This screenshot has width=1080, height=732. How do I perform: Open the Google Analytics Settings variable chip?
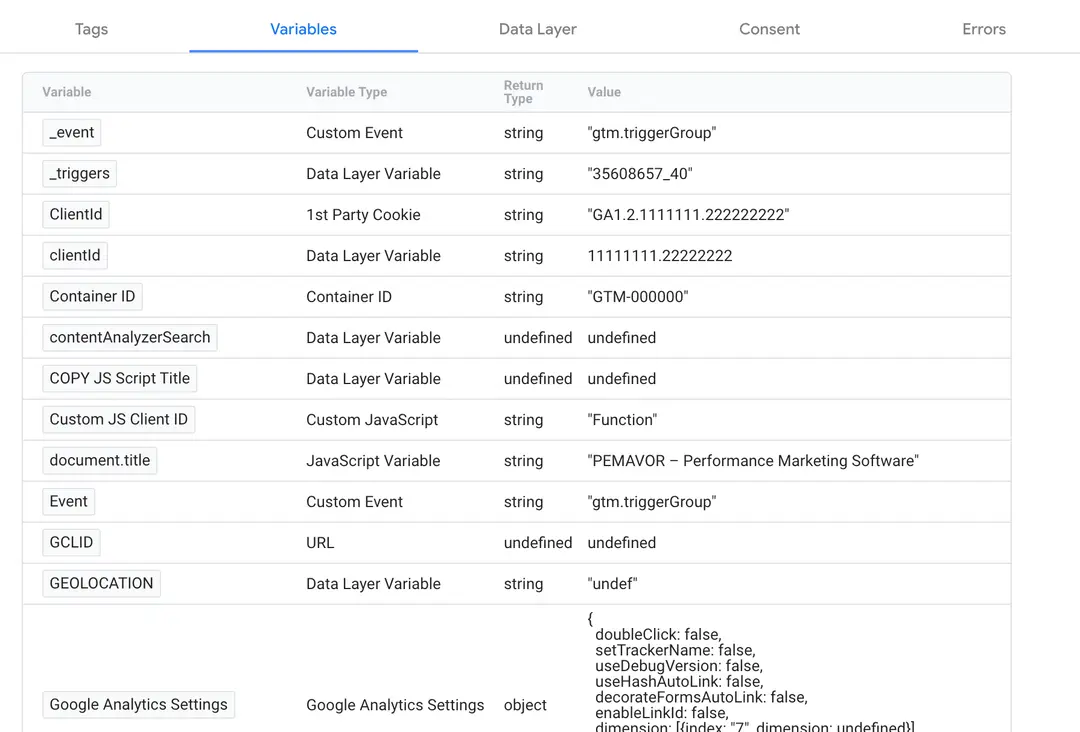point(138,704)
